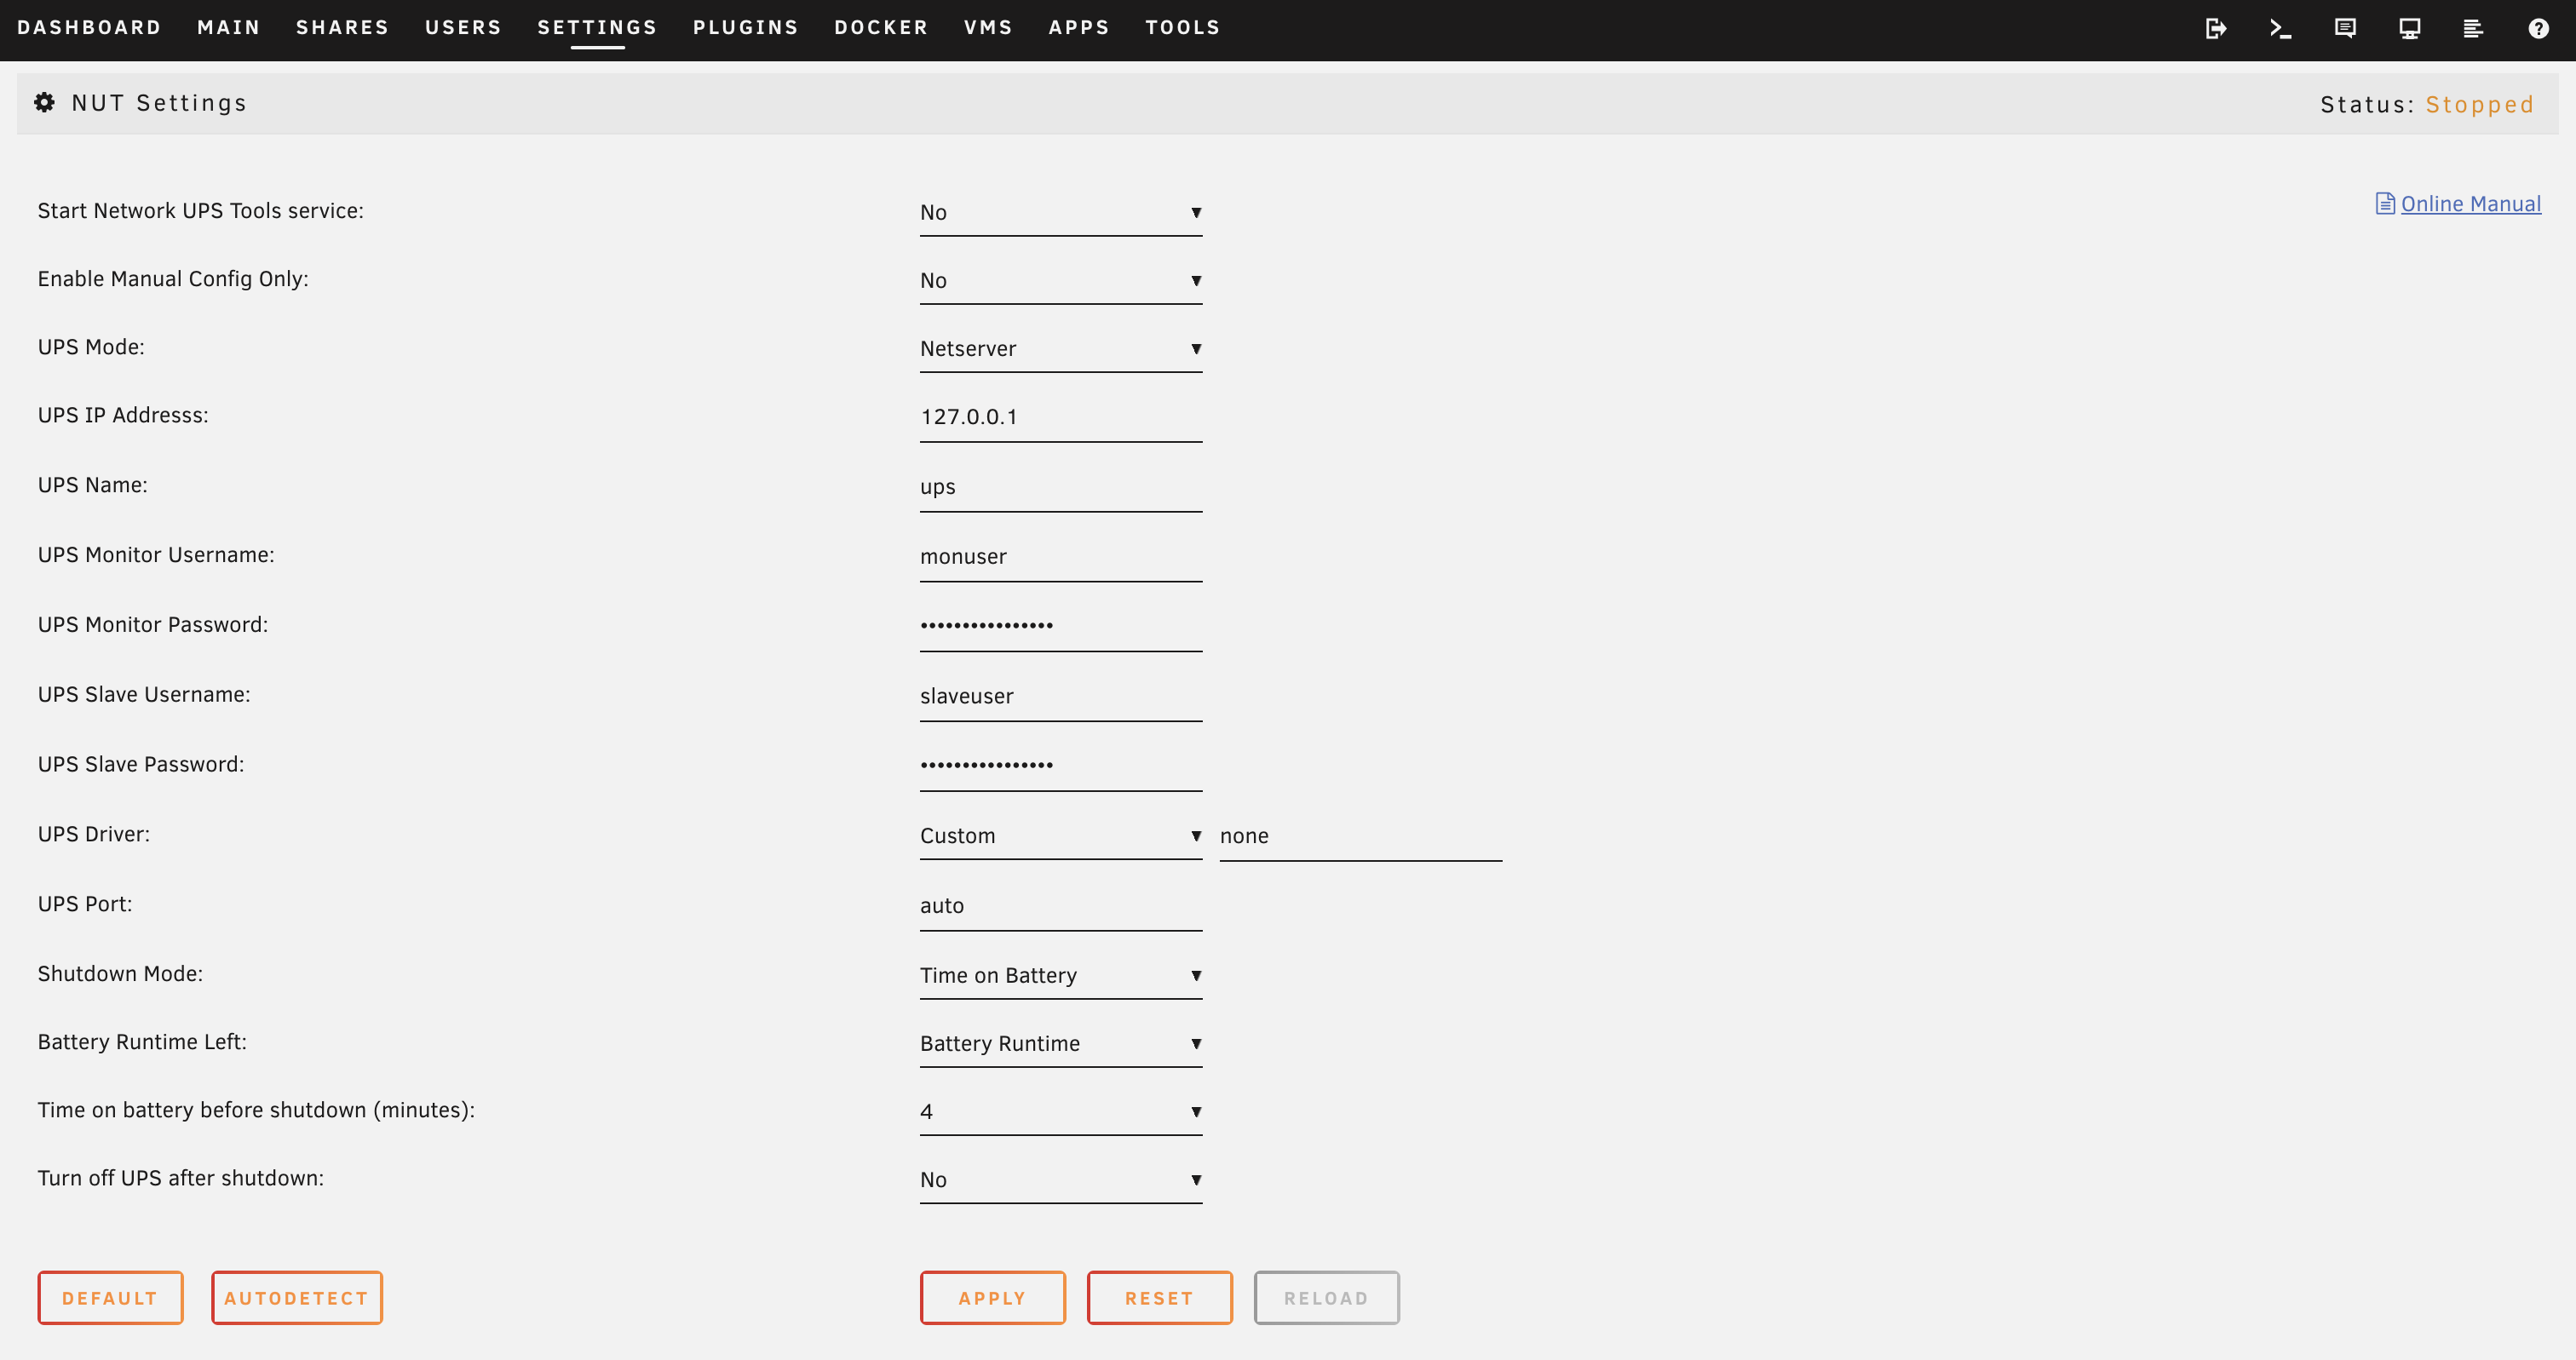Open the UPS Driver Custom dropdown
Image resolution: width=2576 pixels, height=1360 pixels.
point(1061,835)
